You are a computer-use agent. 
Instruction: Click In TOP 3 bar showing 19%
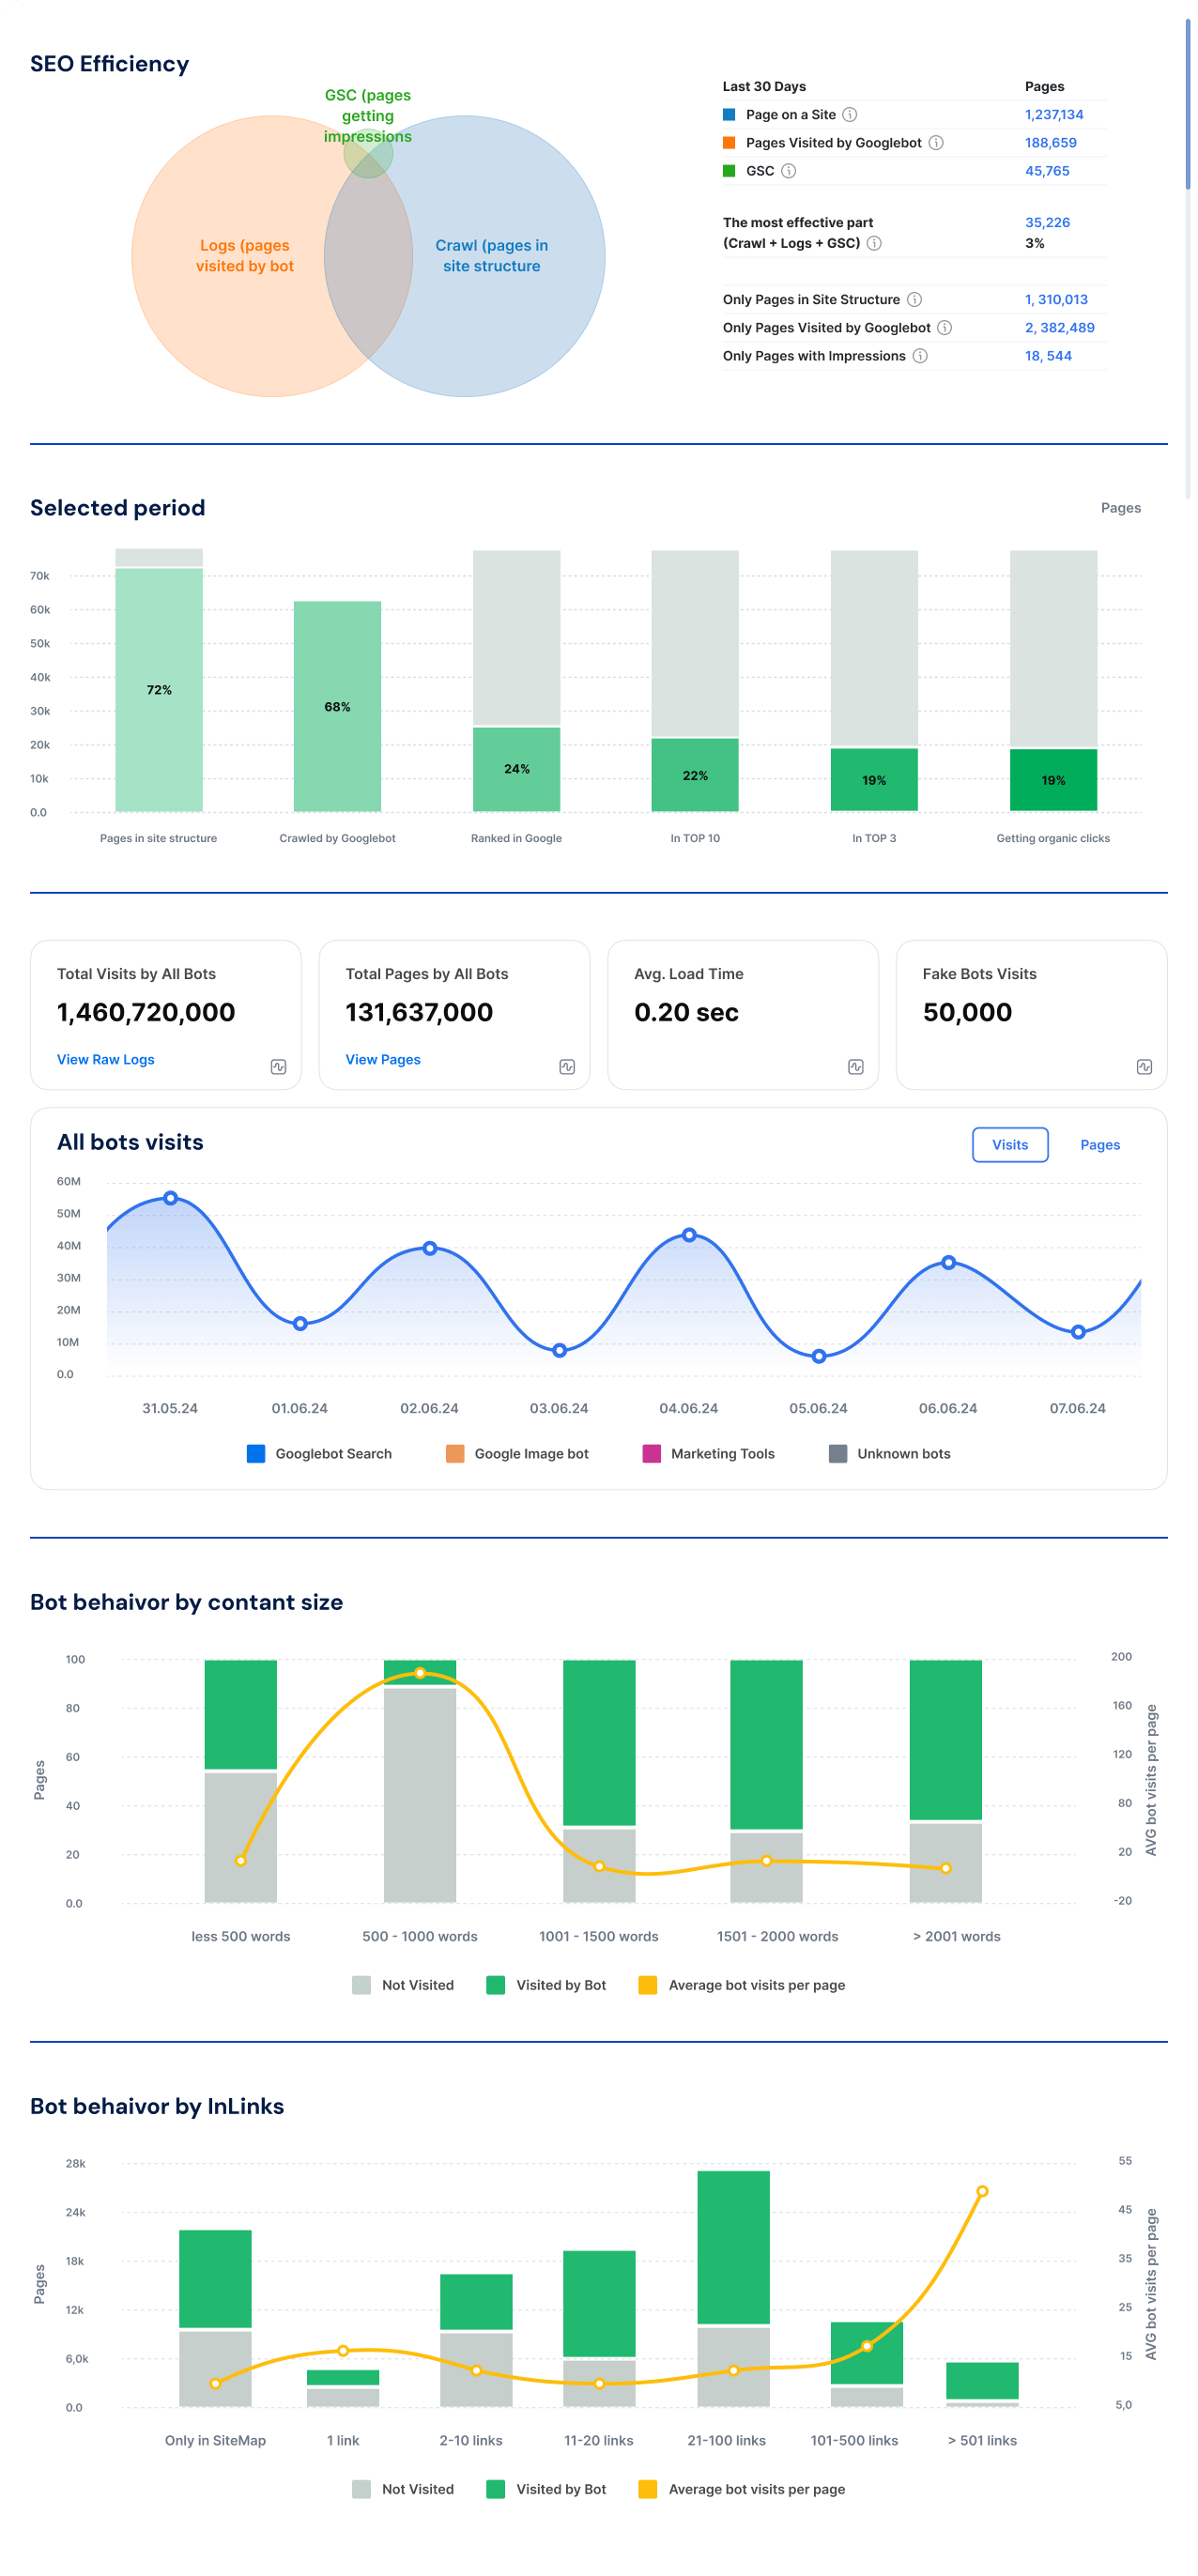point(874,780)
